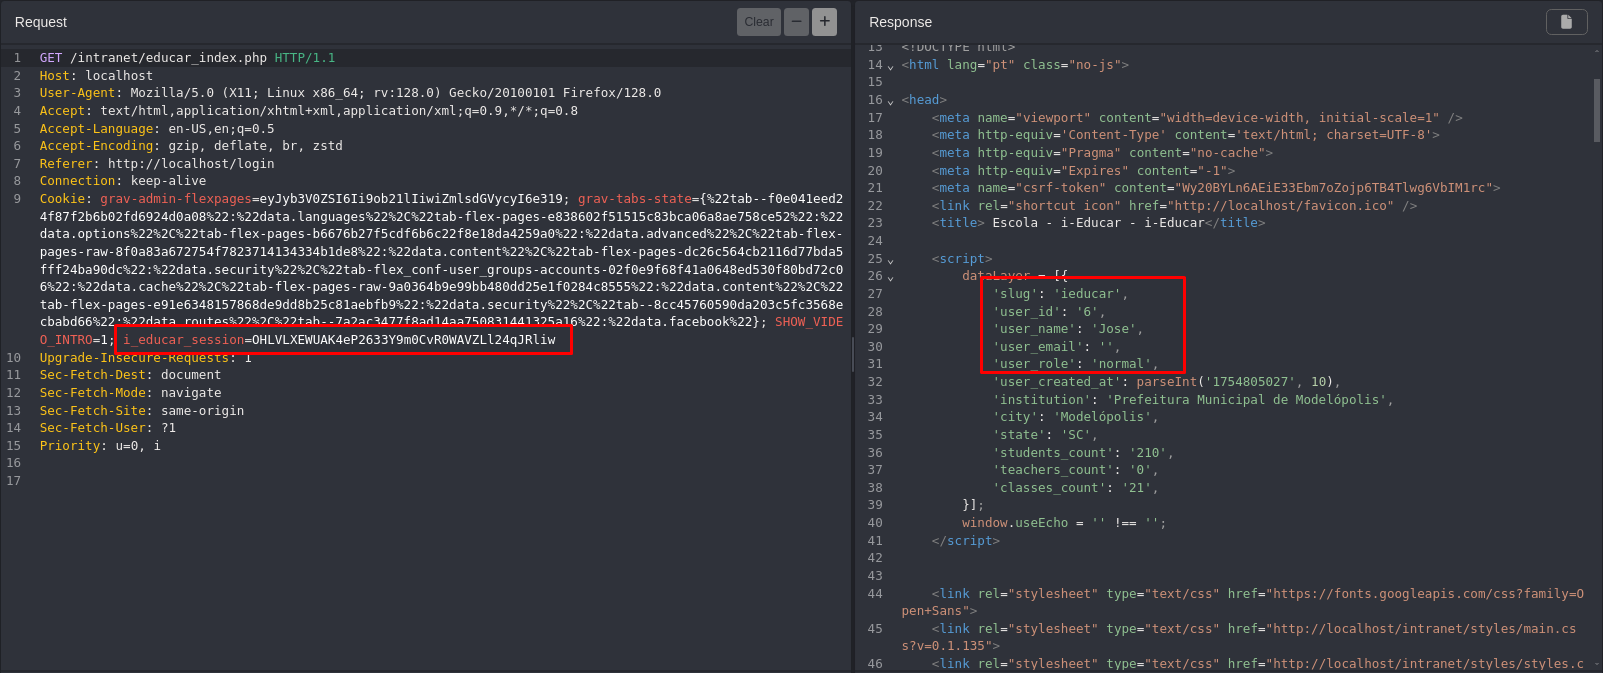Click the Response panel vertical scrollbar thumb

coord(1597,110)
